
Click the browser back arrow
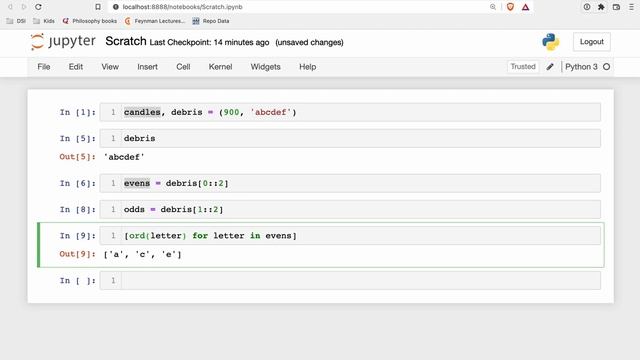pos(10,7)
